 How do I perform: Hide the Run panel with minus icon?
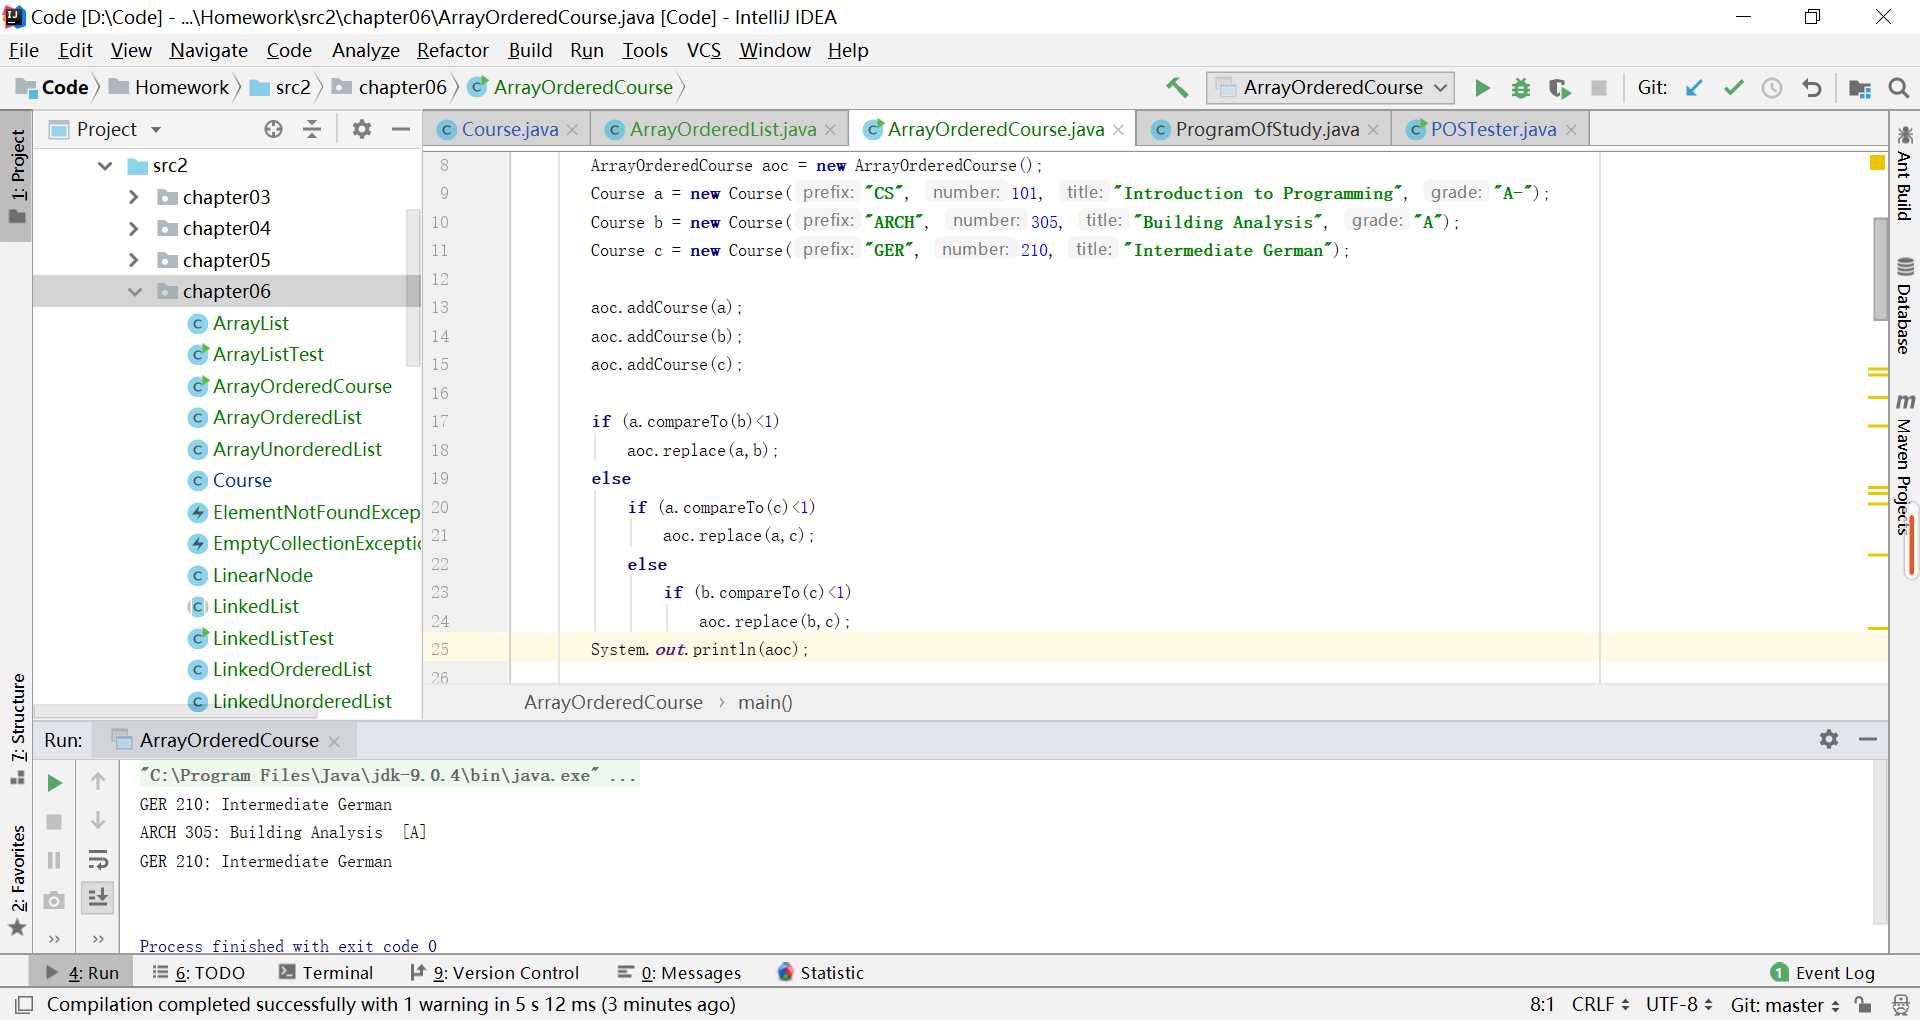tap(1868, 739)
